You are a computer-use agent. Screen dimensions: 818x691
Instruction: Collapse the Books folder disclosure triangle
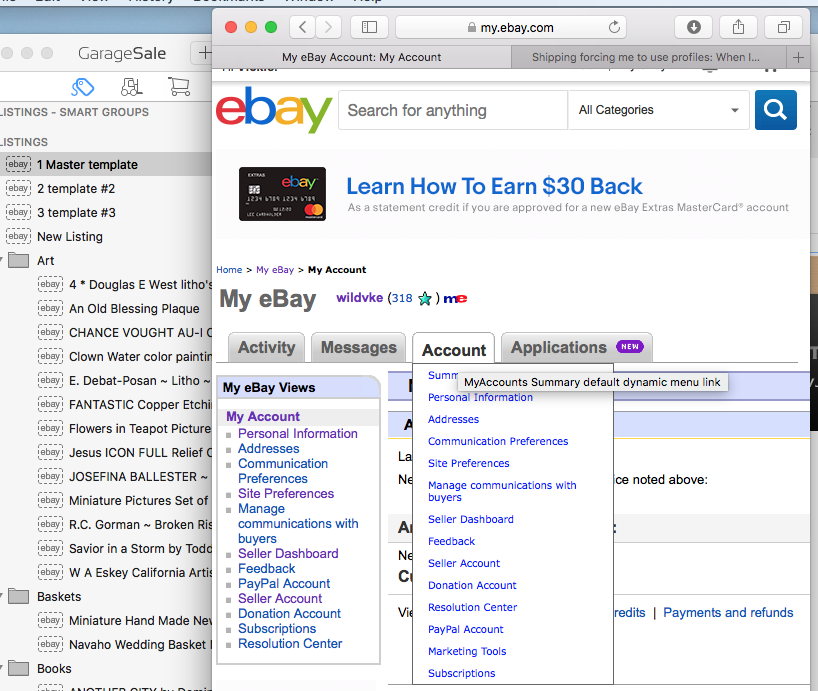point(2,668)
